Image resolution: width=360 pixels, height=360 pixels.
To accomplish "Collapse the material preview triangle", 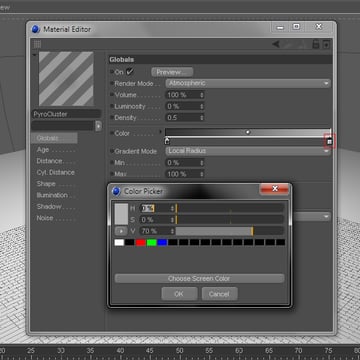I will pyautogui.click(x=34, y=54).
